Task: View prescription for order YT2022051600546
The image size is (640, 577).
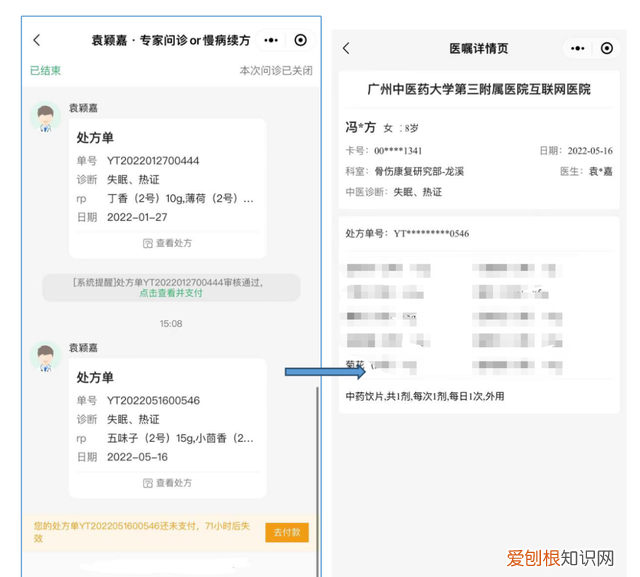Action: point(167,483)
